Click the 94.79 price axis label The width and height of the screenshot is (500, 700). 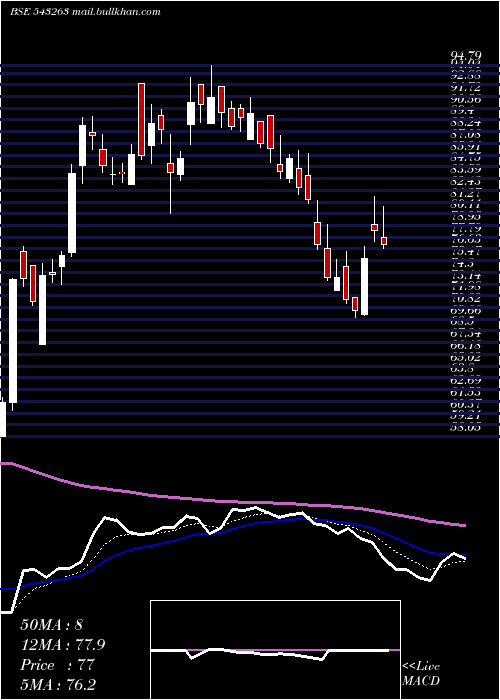pyautogui.click(x=466, y=55)
